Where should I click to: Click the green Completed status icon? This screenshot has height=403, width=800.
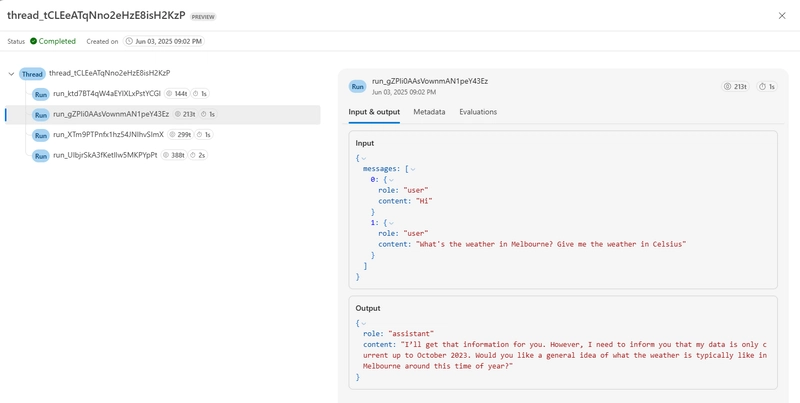34,41
